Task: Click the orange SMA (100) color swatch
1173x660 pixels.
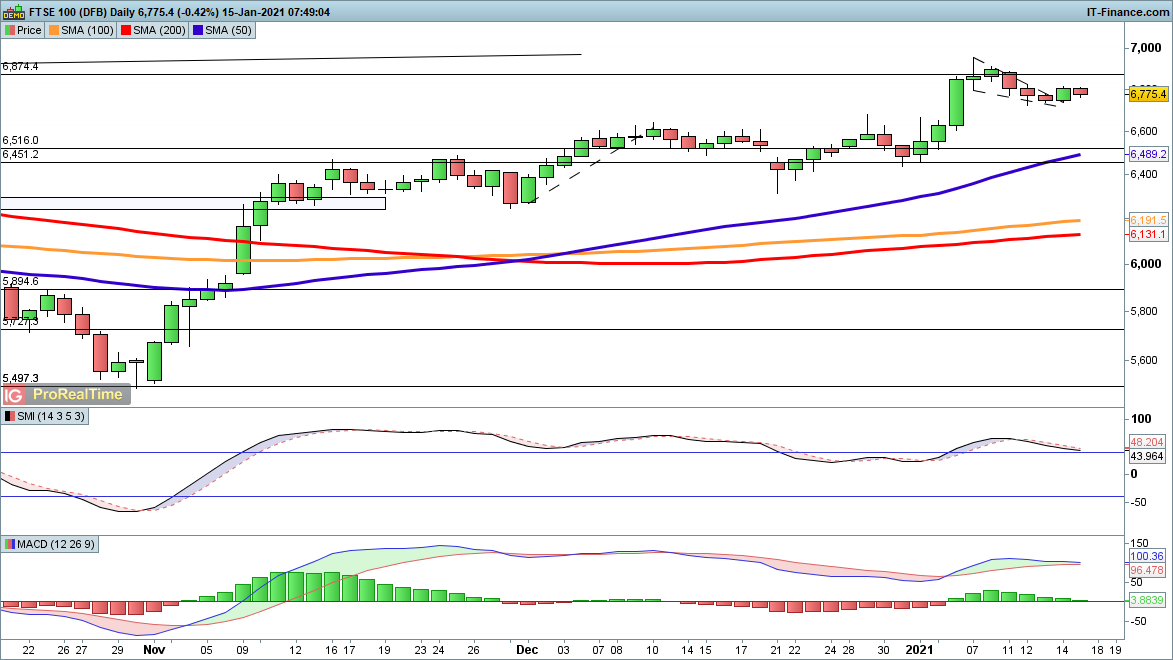Action: coord(54,31)
